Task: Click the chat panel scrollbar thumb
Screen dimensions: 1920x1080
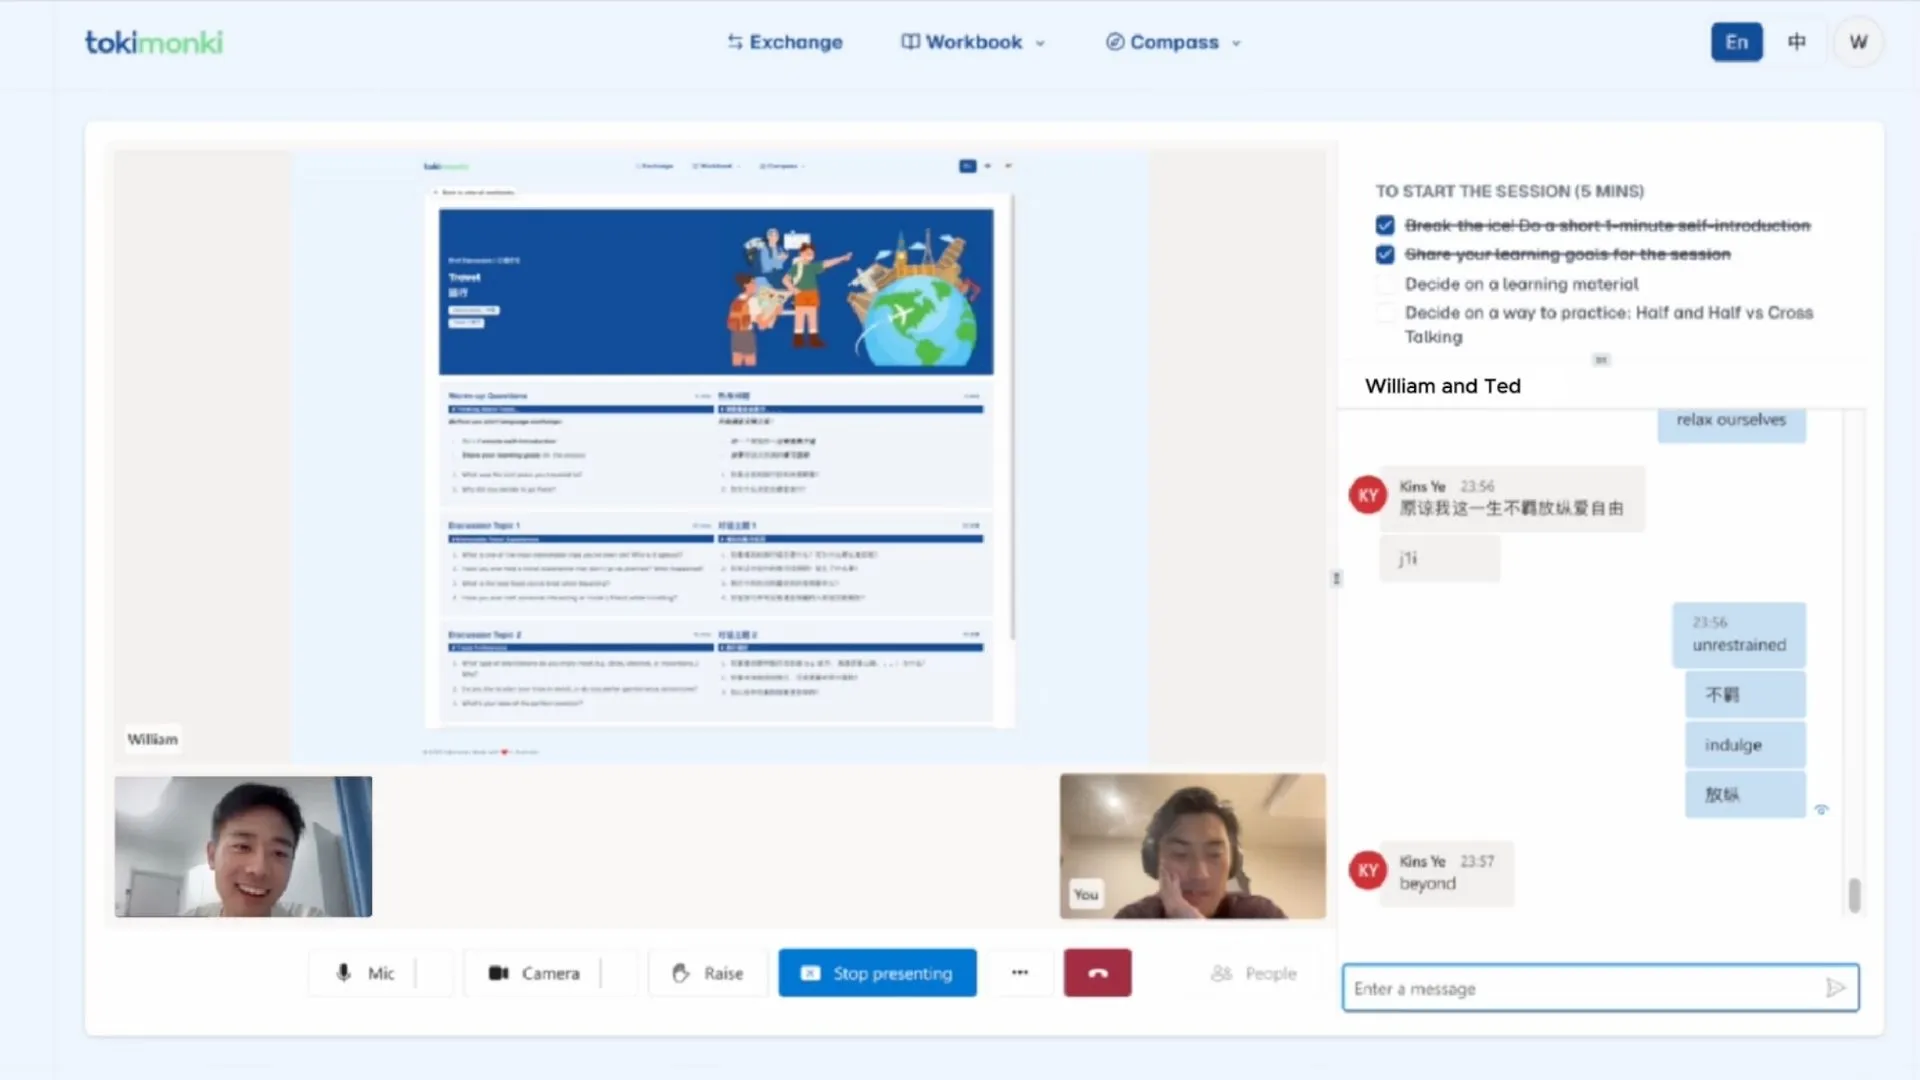Action: pos(1854,894)
